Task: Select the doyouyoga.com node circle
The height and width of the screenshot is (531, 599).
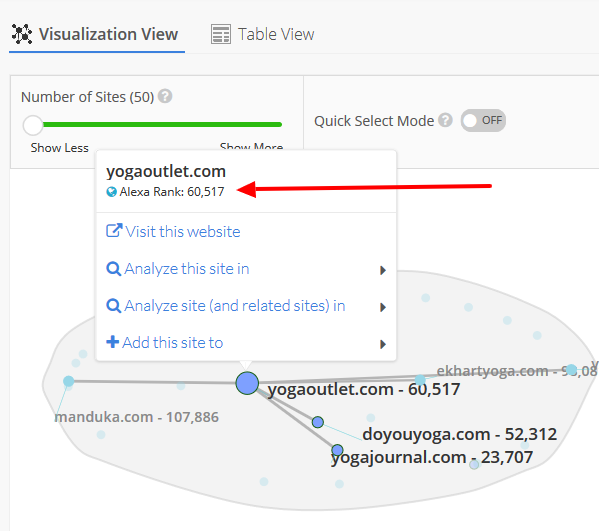Action: click(x=318, y=422)
